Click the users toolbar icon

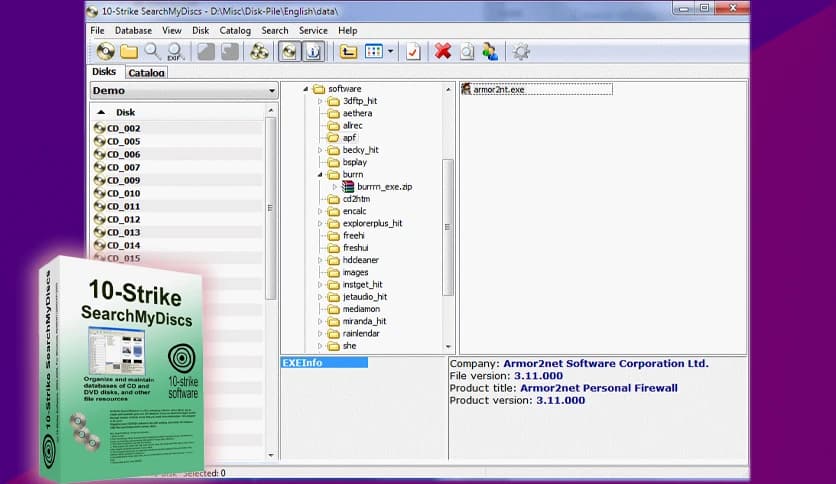[x=490, y=52]
